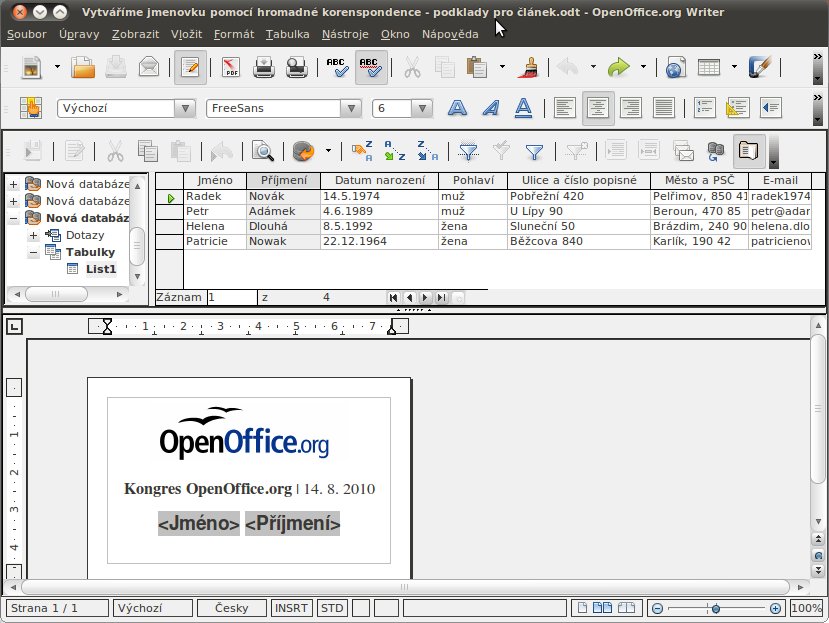This screenshot has height=623, width=829.
Task: Open the FreeSans font name dropdown
Action: tap(351, 108)
